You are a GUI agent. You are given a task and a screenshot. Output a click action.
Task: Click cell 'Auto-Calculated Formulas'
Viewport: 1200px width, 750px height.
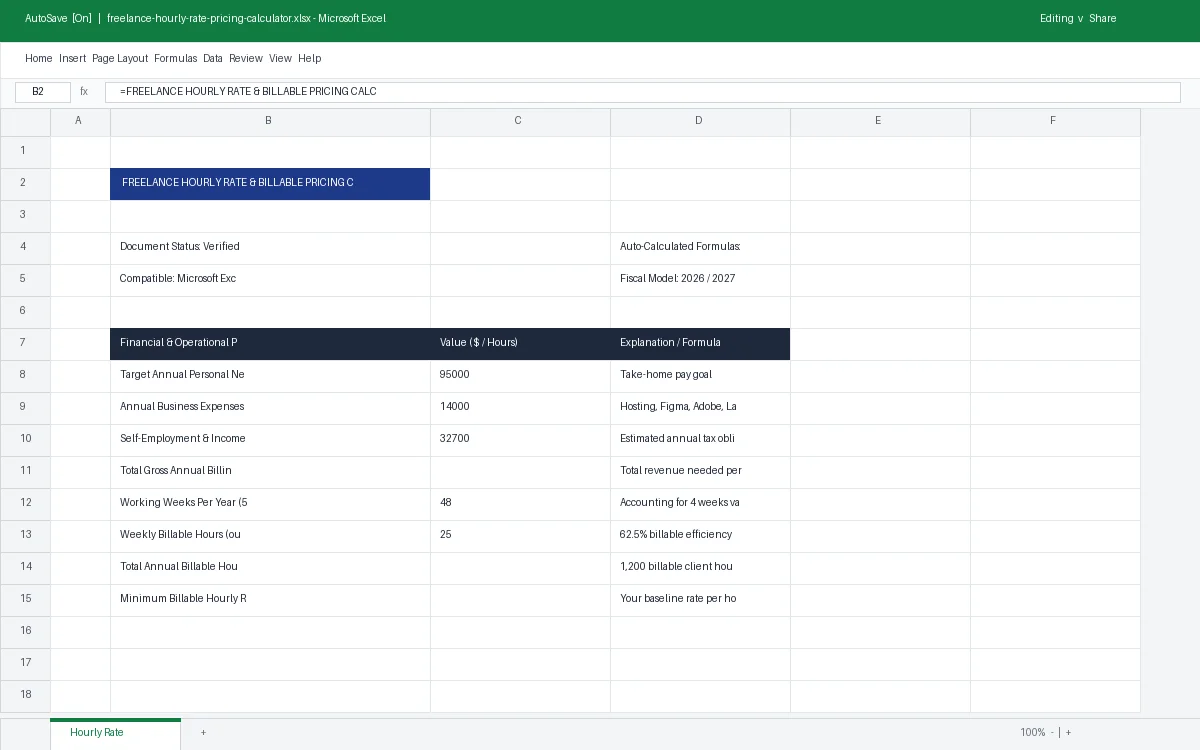700,248
